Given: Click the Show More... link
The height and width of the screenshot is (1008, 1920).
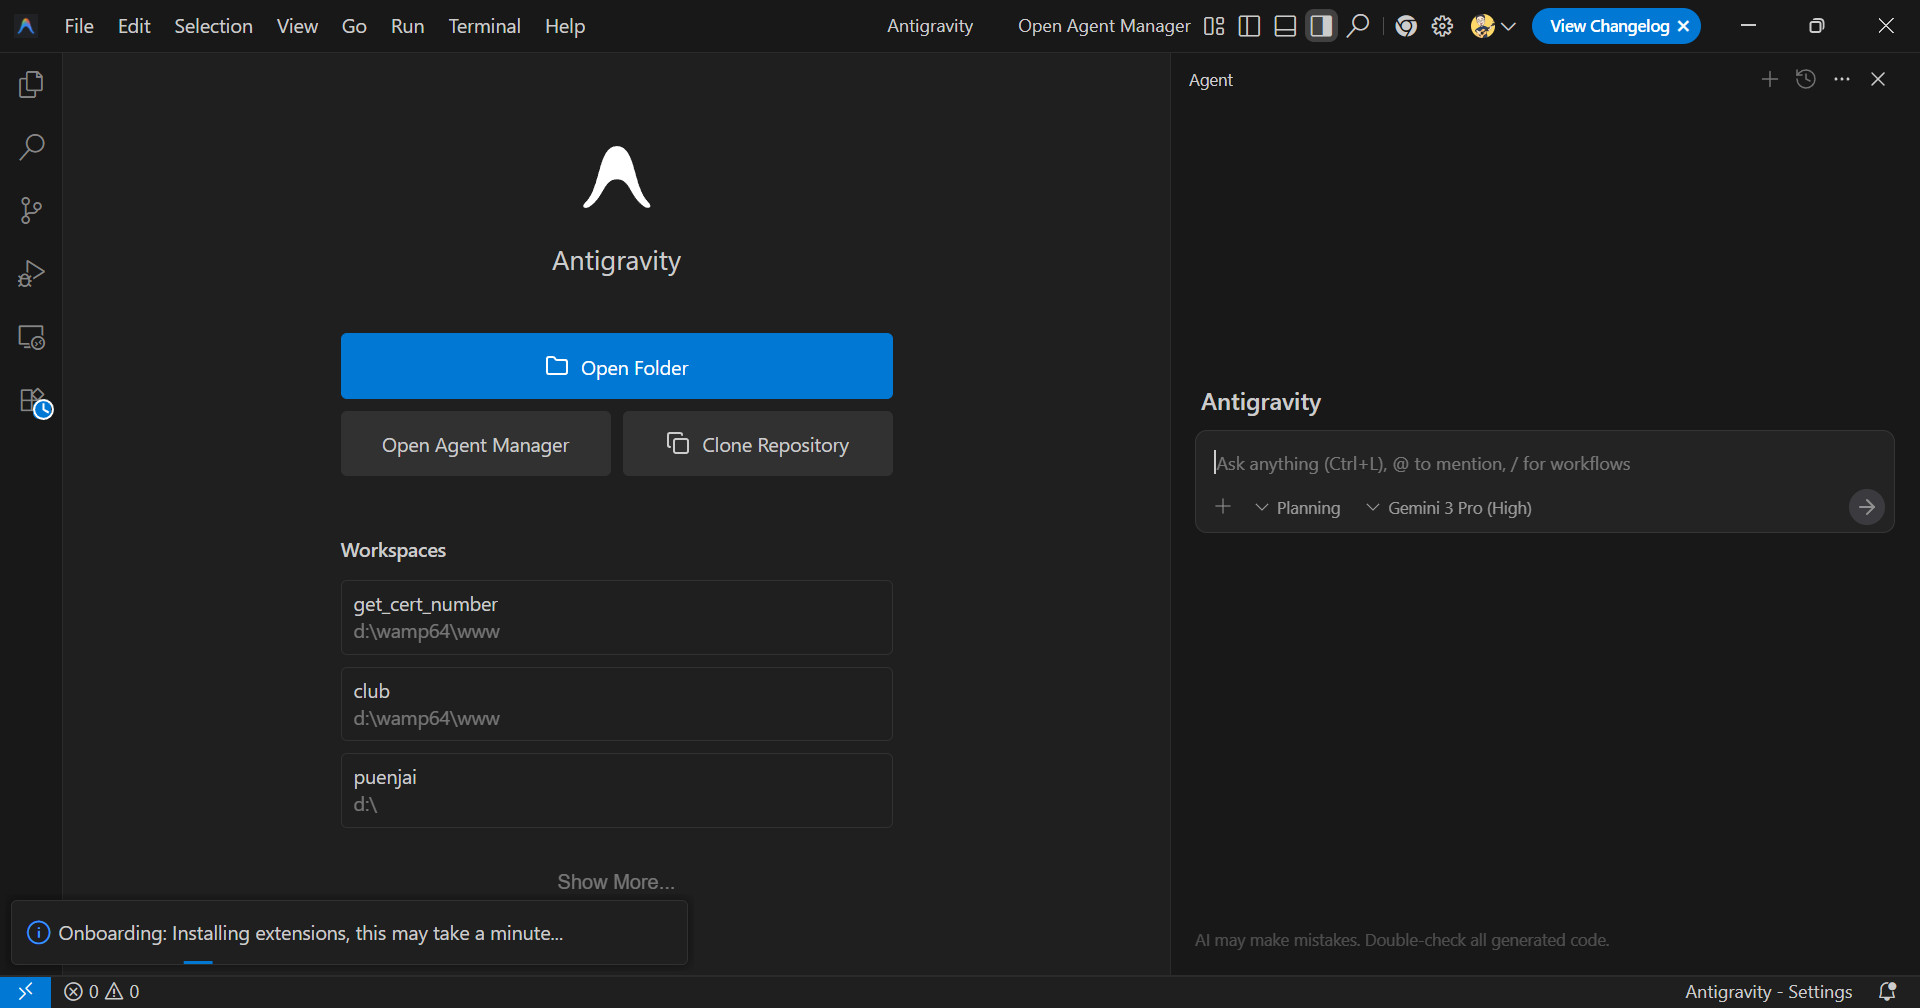Looking at the screenshot, I should click(x=616, y=882).
